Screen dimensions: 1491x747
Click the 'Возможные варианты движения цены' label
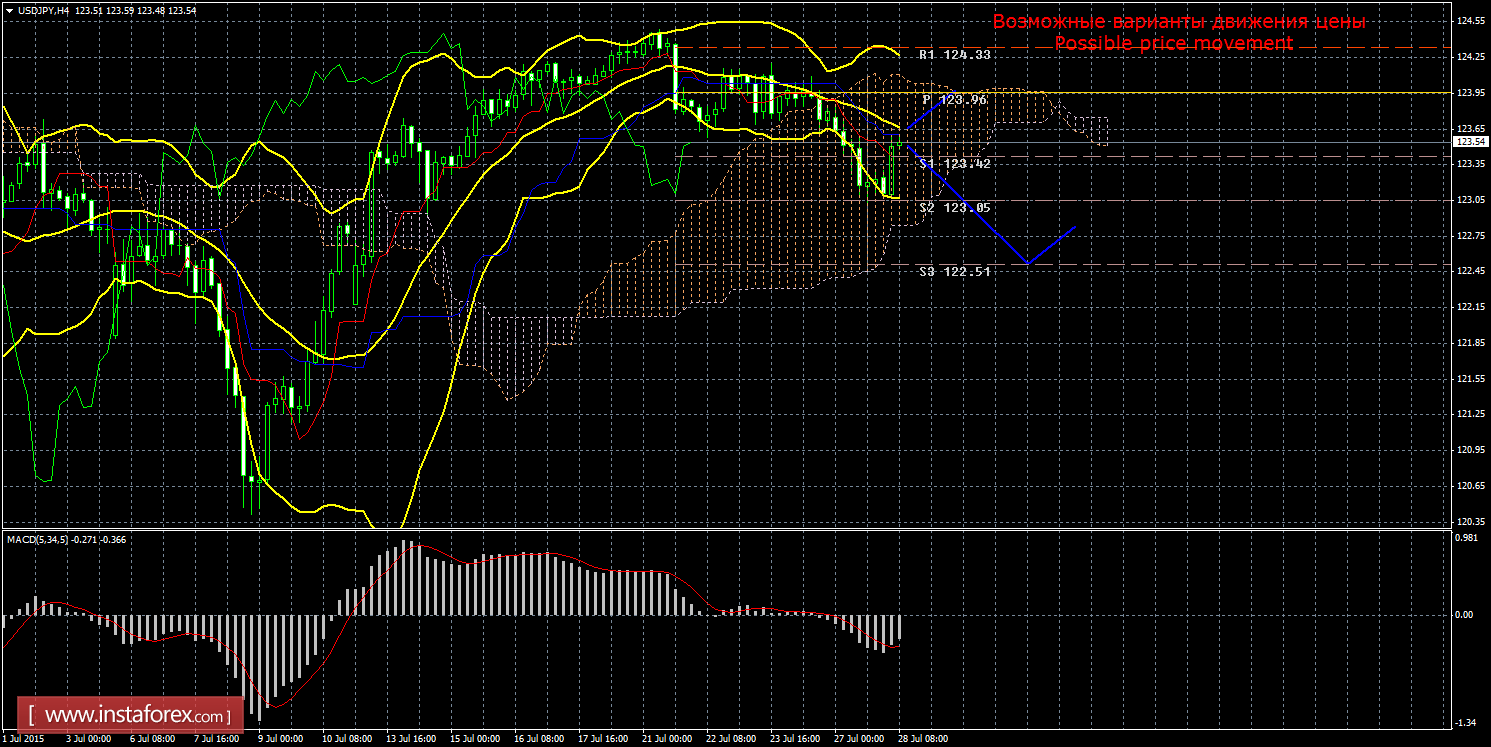point(1179,22)
